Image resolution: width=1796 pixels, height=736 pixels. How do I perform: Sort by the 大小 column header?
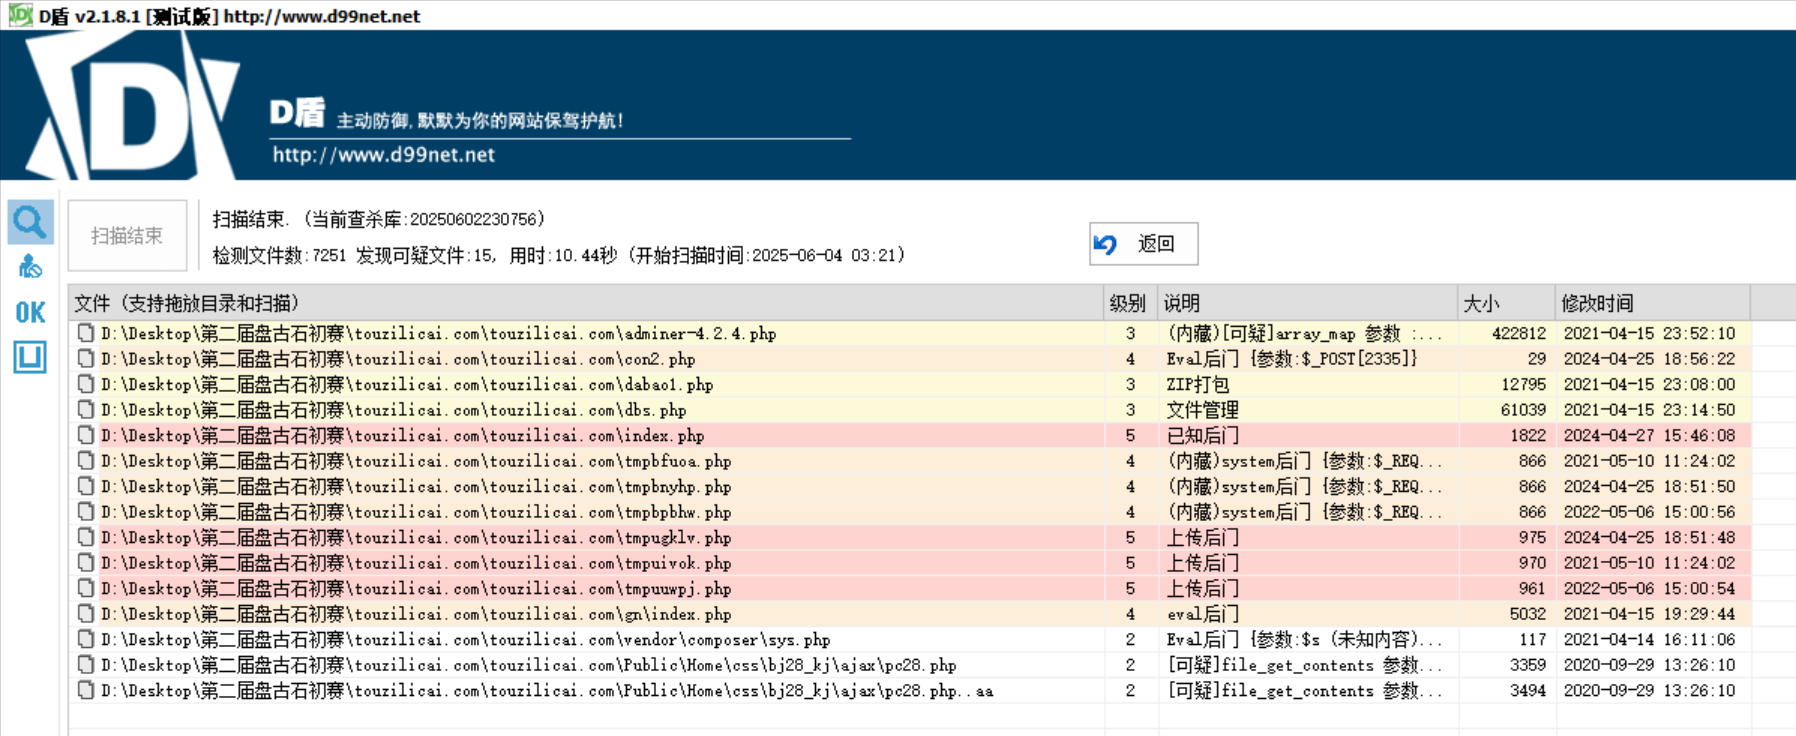pyautogui.click(x=1506, y=303)
